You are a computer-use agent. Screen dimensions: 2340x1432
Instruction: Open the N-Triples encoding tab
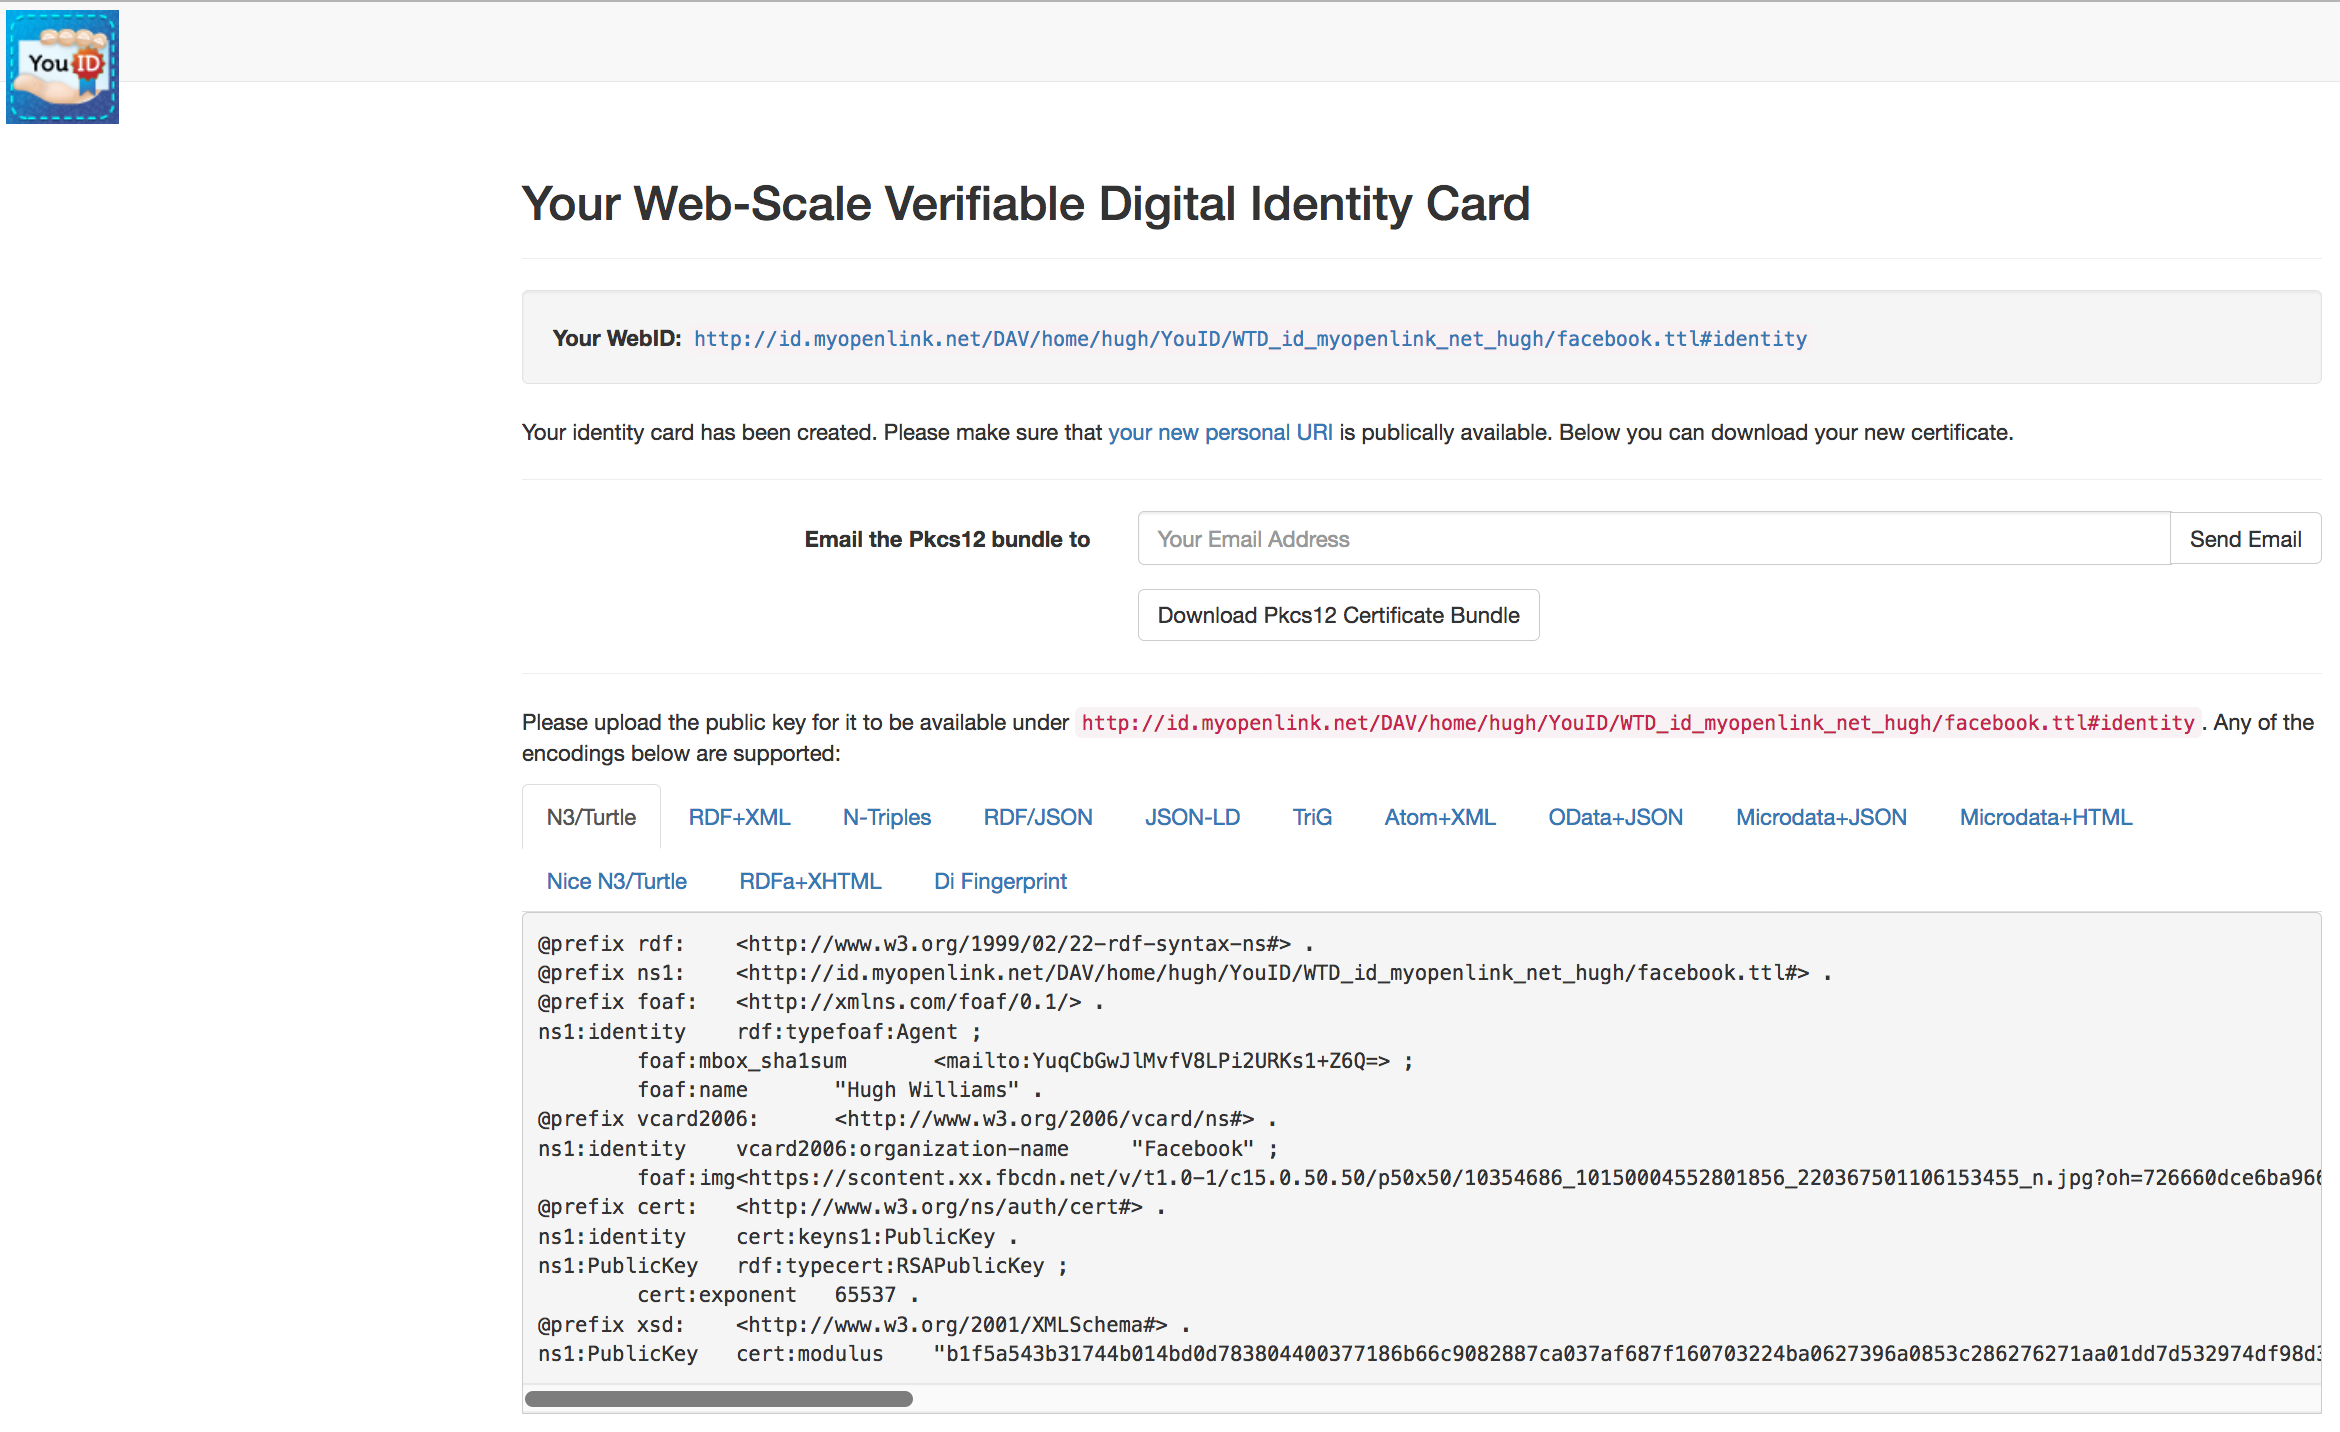(x=886, y=818)
